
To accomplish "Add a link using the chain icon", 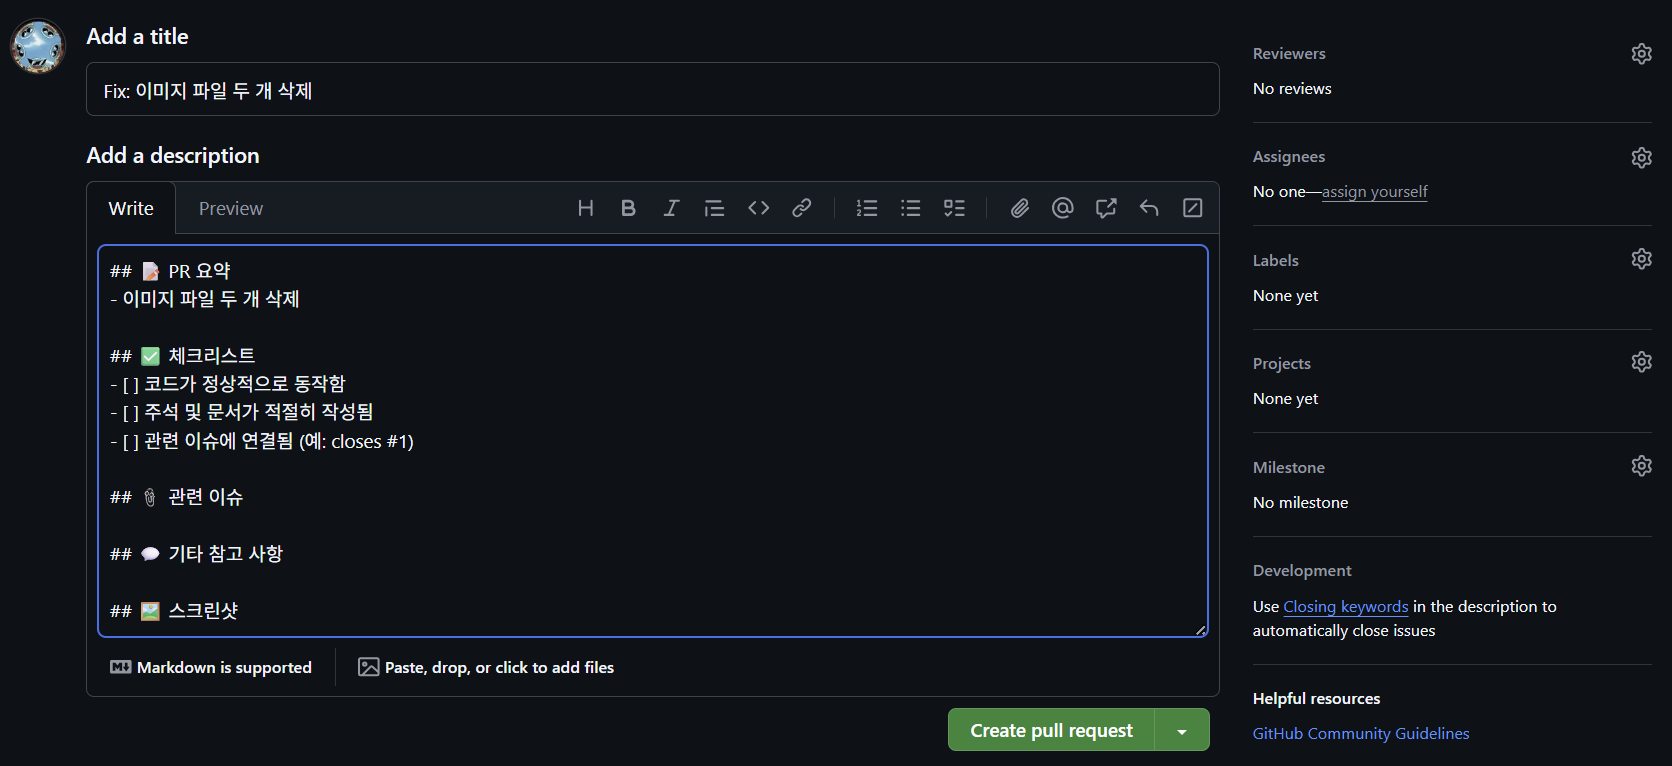I will [x=802, y=208].
